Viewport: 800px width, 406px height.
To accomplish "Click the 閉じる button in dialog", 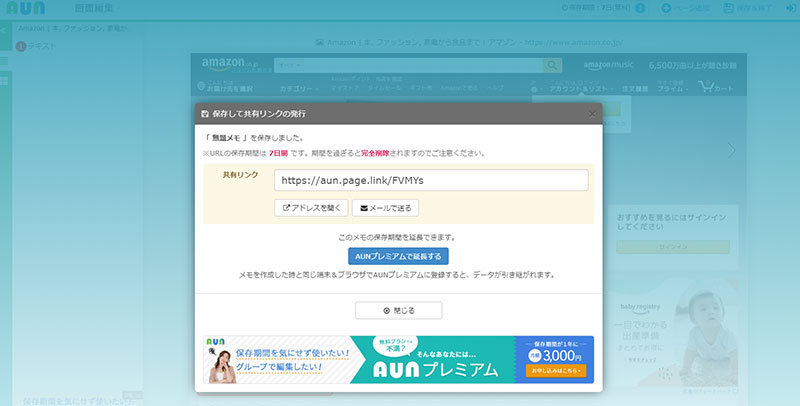I will click(x=398, y=311).
